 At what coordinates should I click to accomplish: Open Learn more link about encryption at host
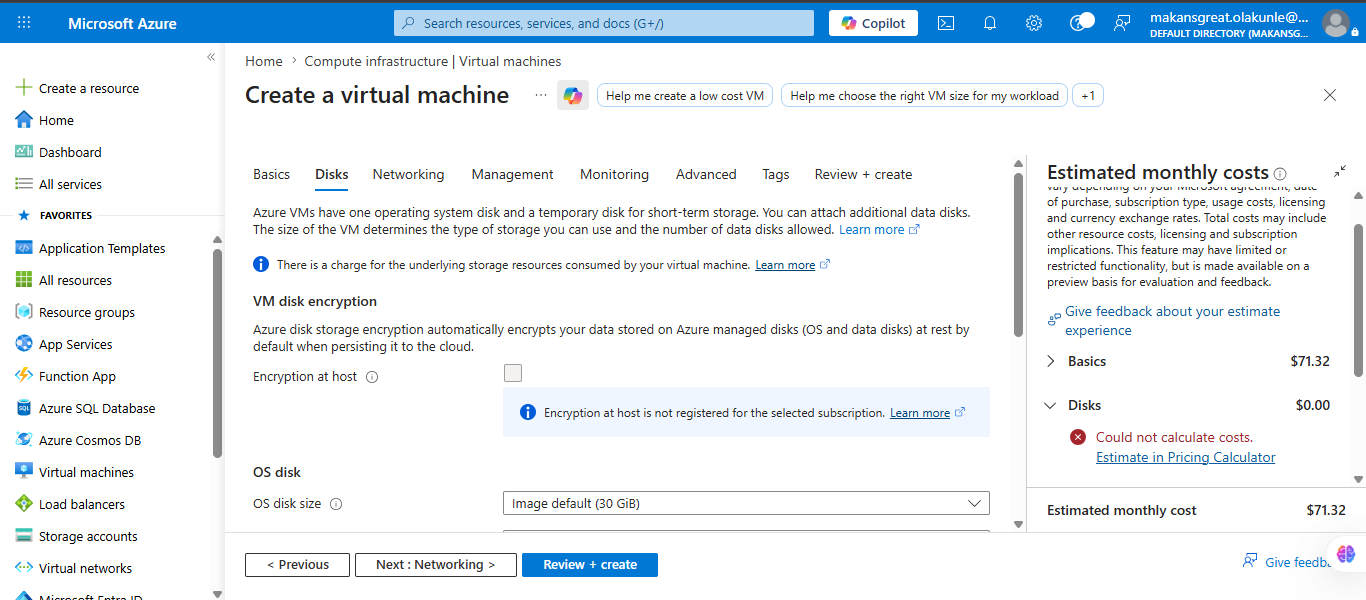pos(927,413)
